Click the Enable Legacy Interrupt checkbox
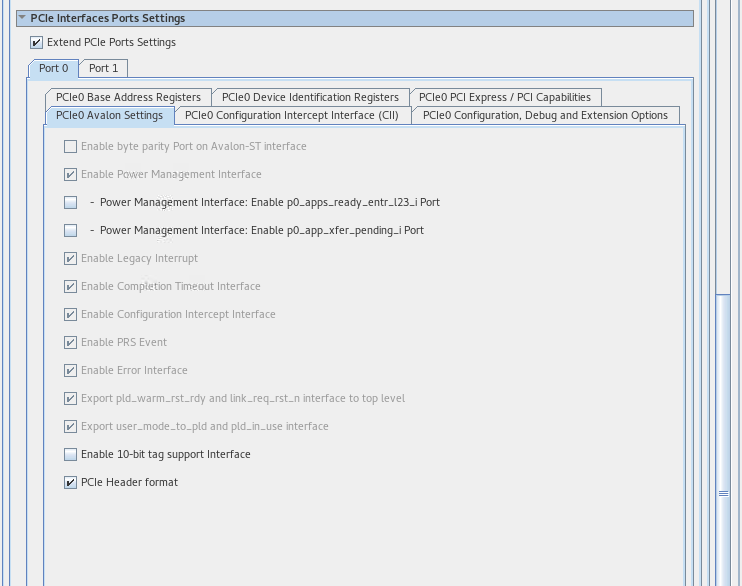The height and width of the screenshot is (586, 742). tap(71, 259)
